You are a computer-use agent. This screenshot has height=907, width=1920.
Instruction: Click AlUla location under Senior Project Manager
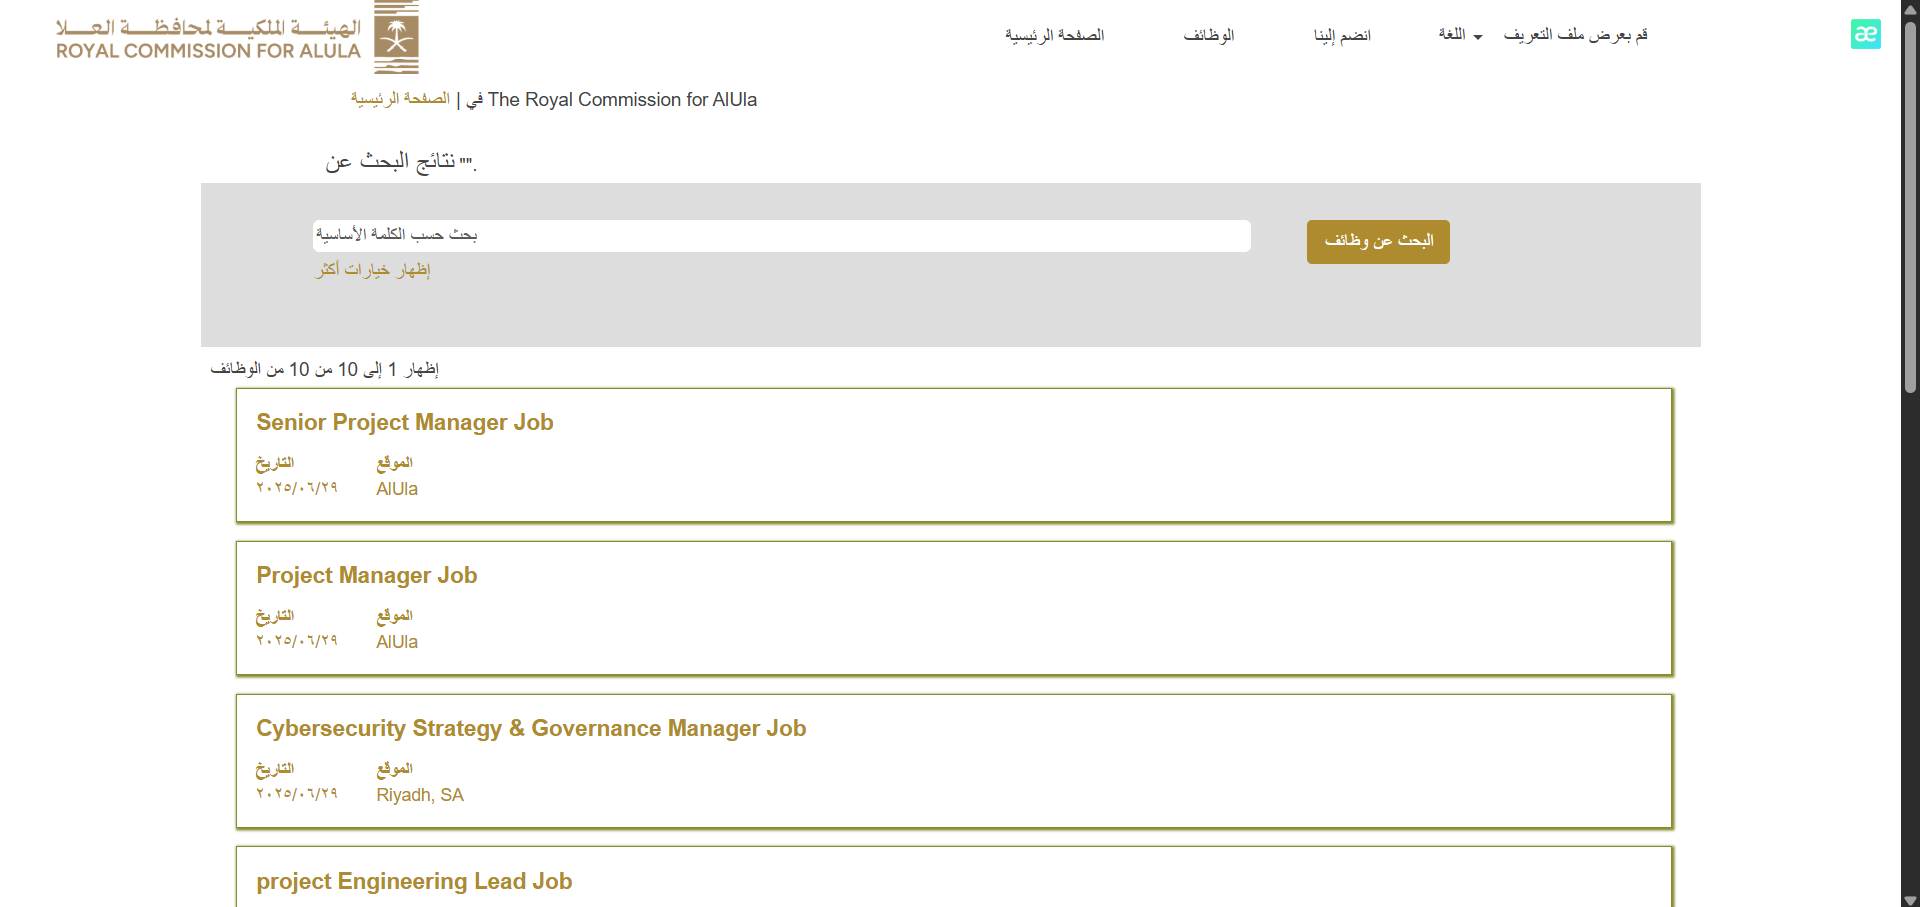click(397, 489)
